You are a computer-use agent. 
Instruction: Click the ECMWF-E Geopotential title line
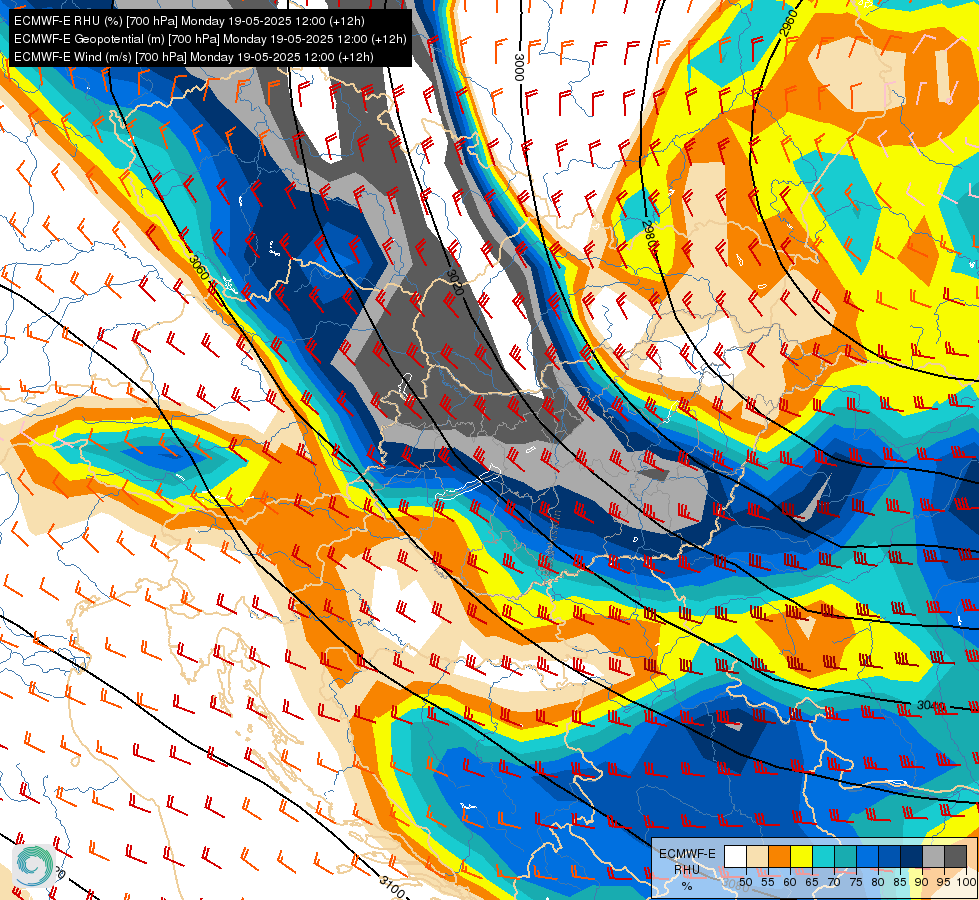(x=210, y=39)
